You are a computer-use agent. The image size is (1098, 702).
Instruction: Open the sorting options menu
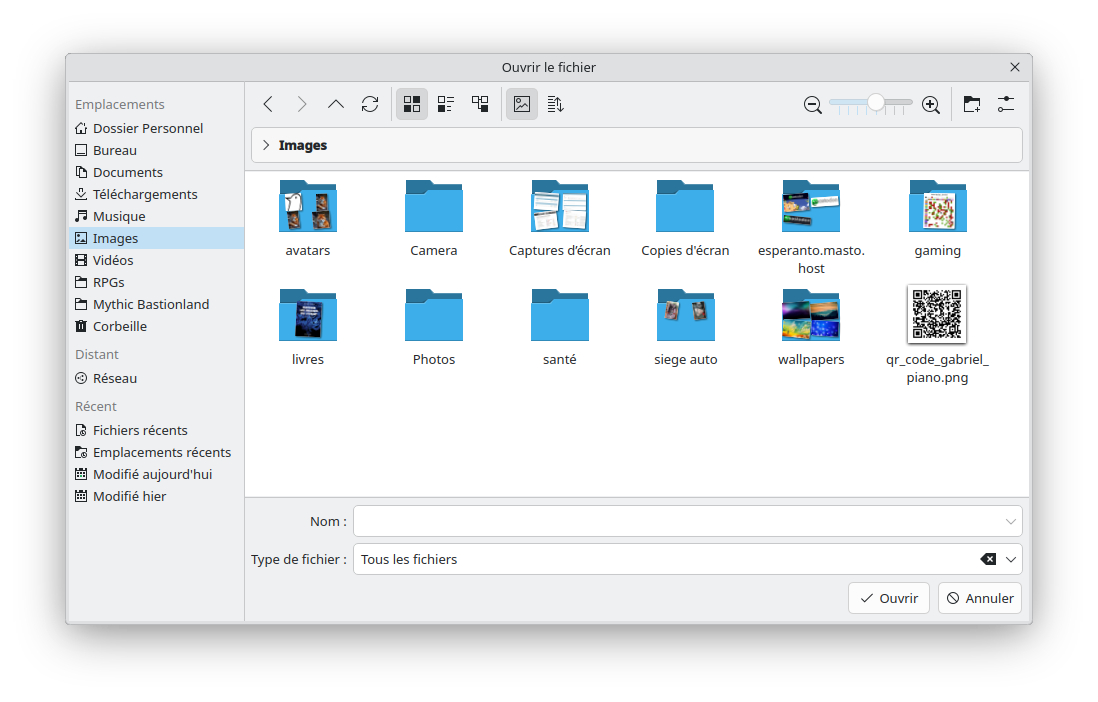(556, 104)
